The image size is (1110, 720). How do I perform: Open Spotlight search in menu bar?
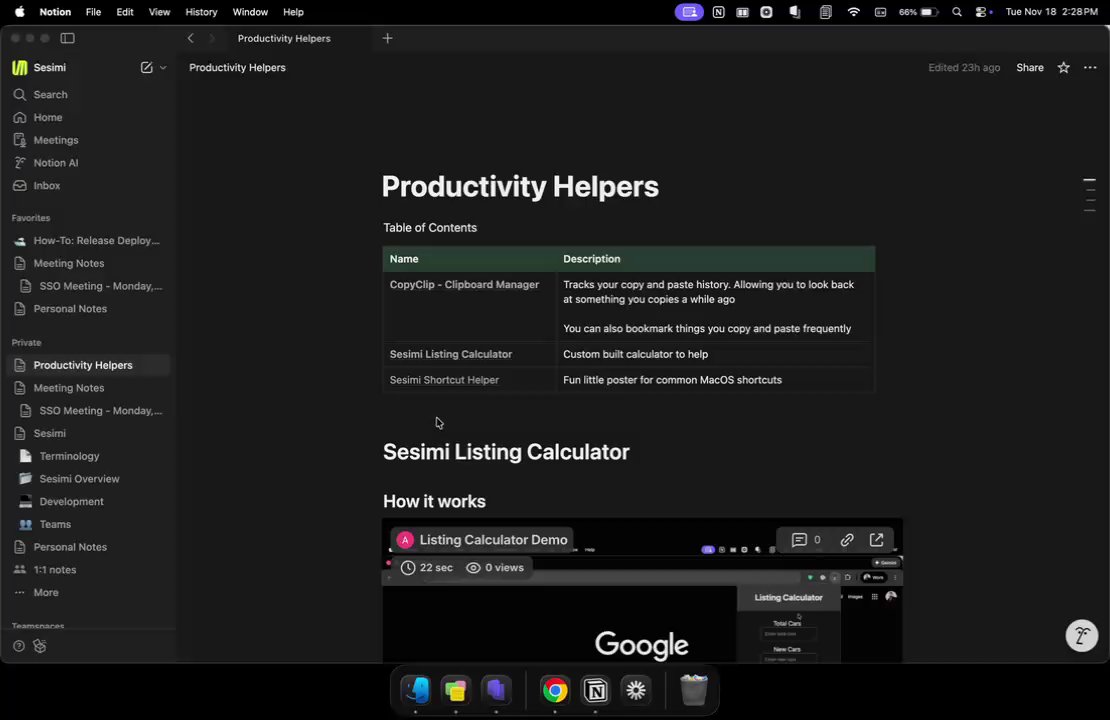pos(956,12)
